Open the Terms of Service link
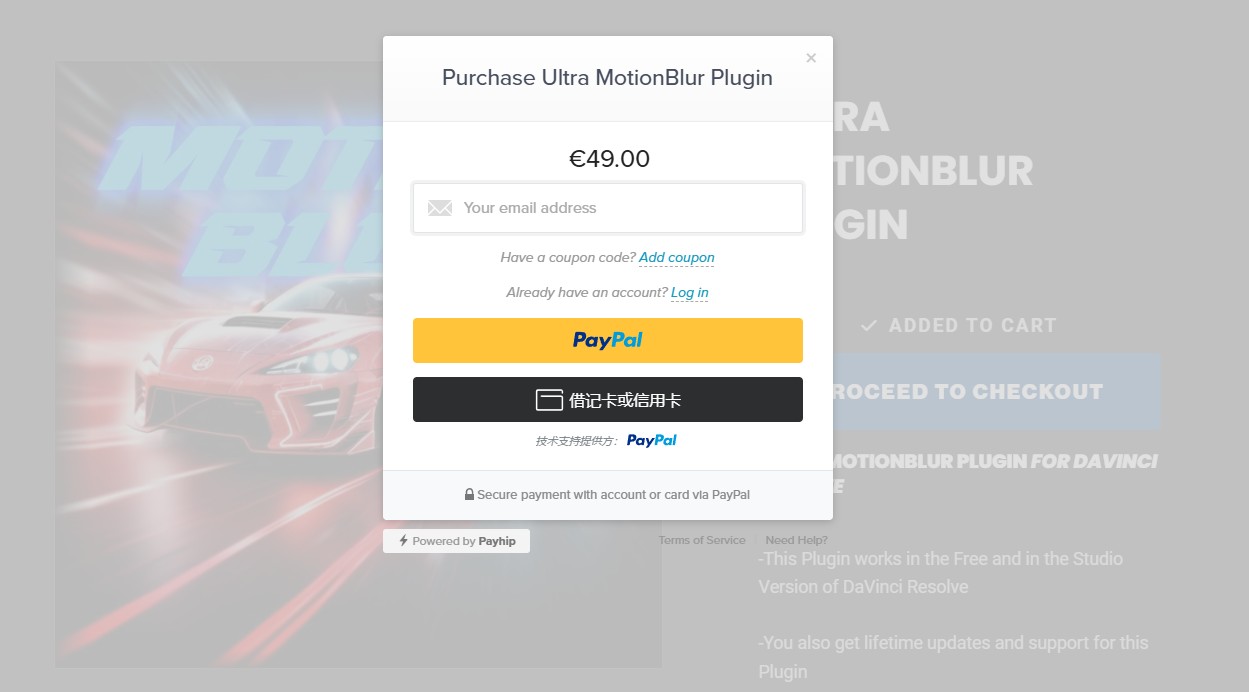This screenshot has width=1249, height=692. point(702,540)
